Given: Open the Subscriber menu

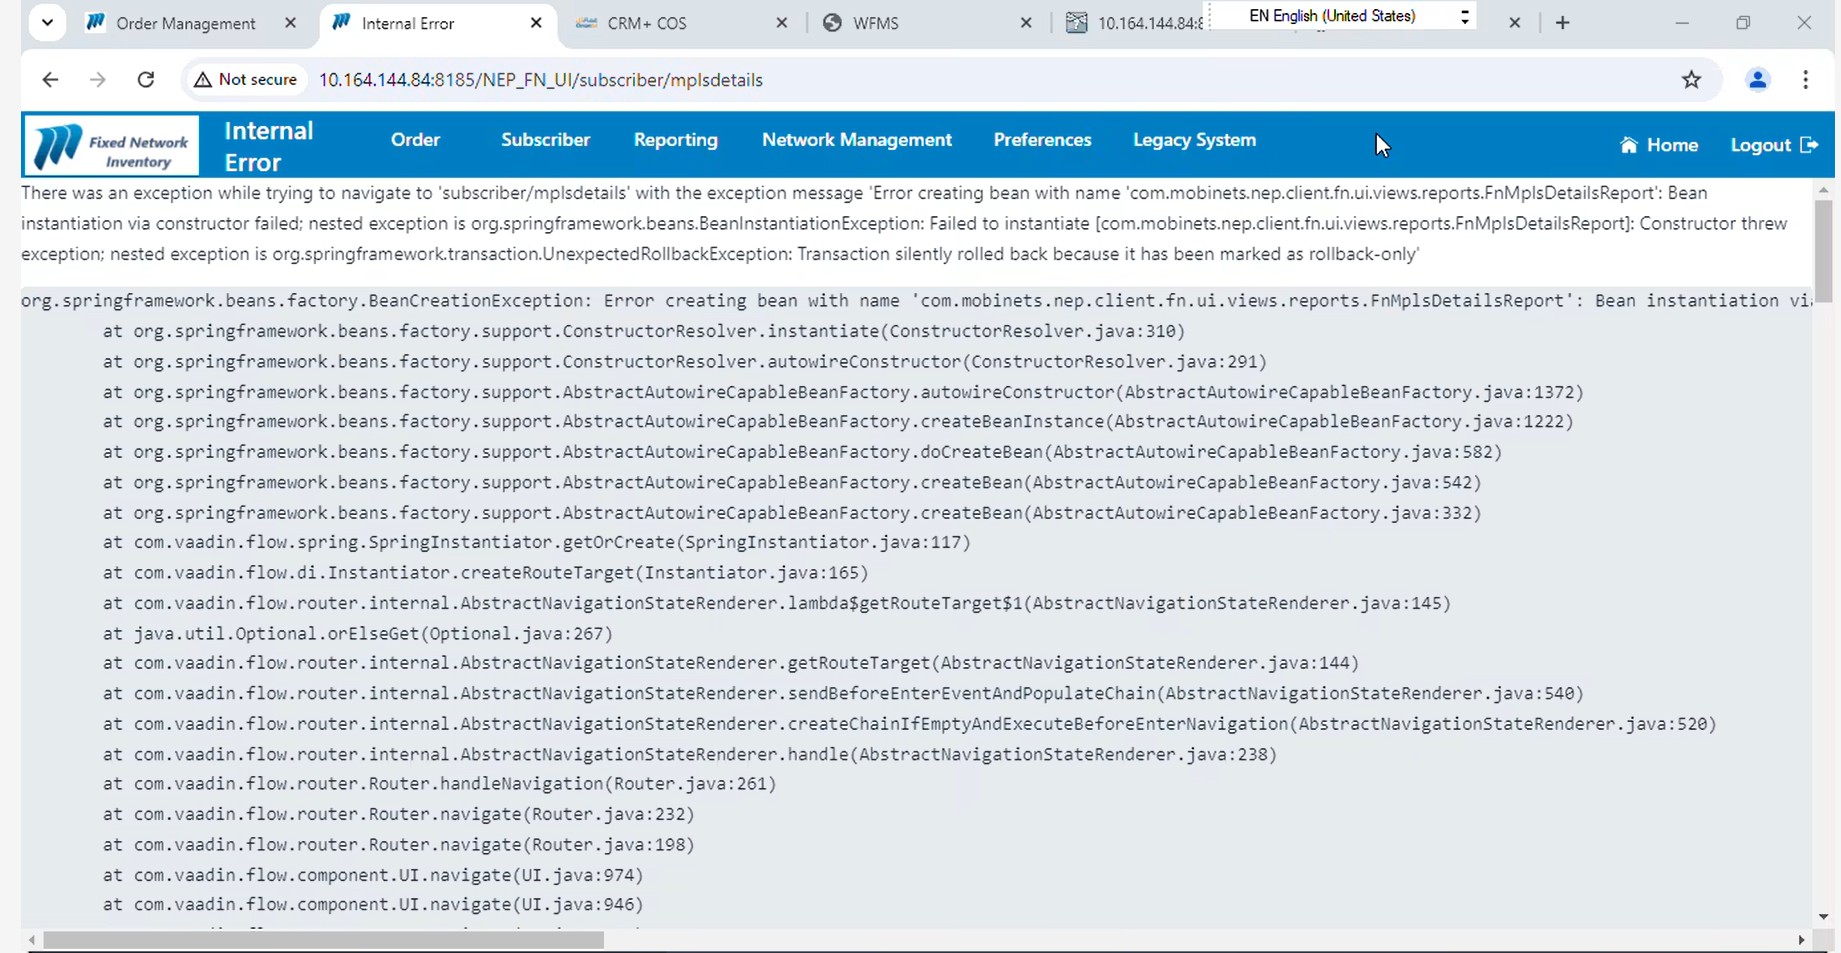Looking at the screenshot, I should pos(545,140).
